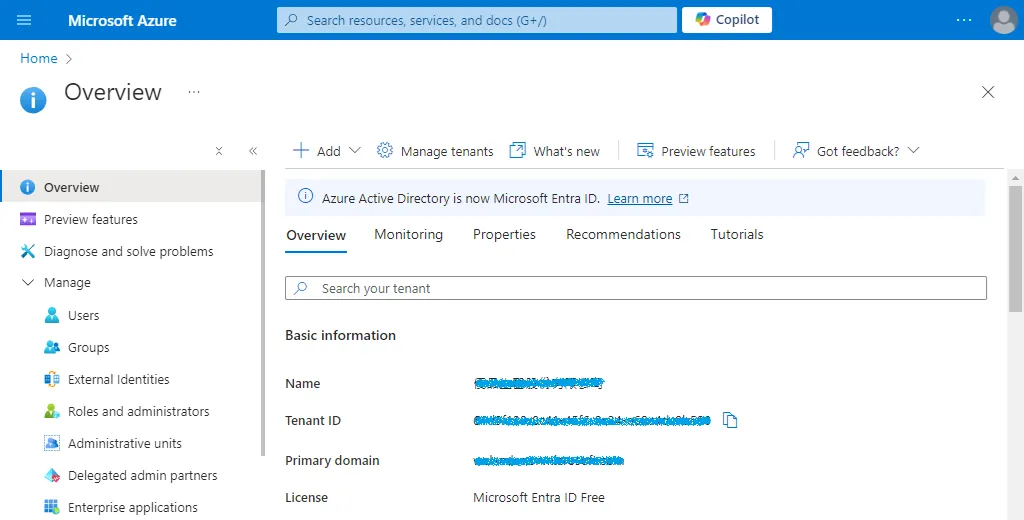Viewport: 1024px width, 520px height.
Task: Select the Overview tab
Action: point(316,235)
